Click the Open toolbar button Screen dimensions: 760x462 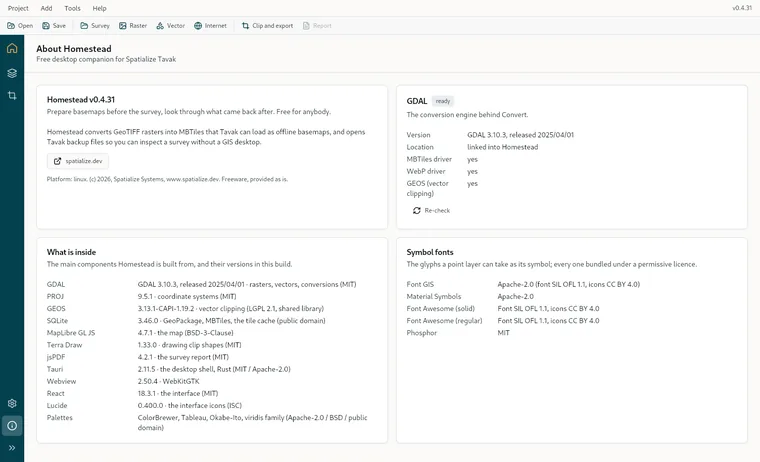tap(20, 26)
